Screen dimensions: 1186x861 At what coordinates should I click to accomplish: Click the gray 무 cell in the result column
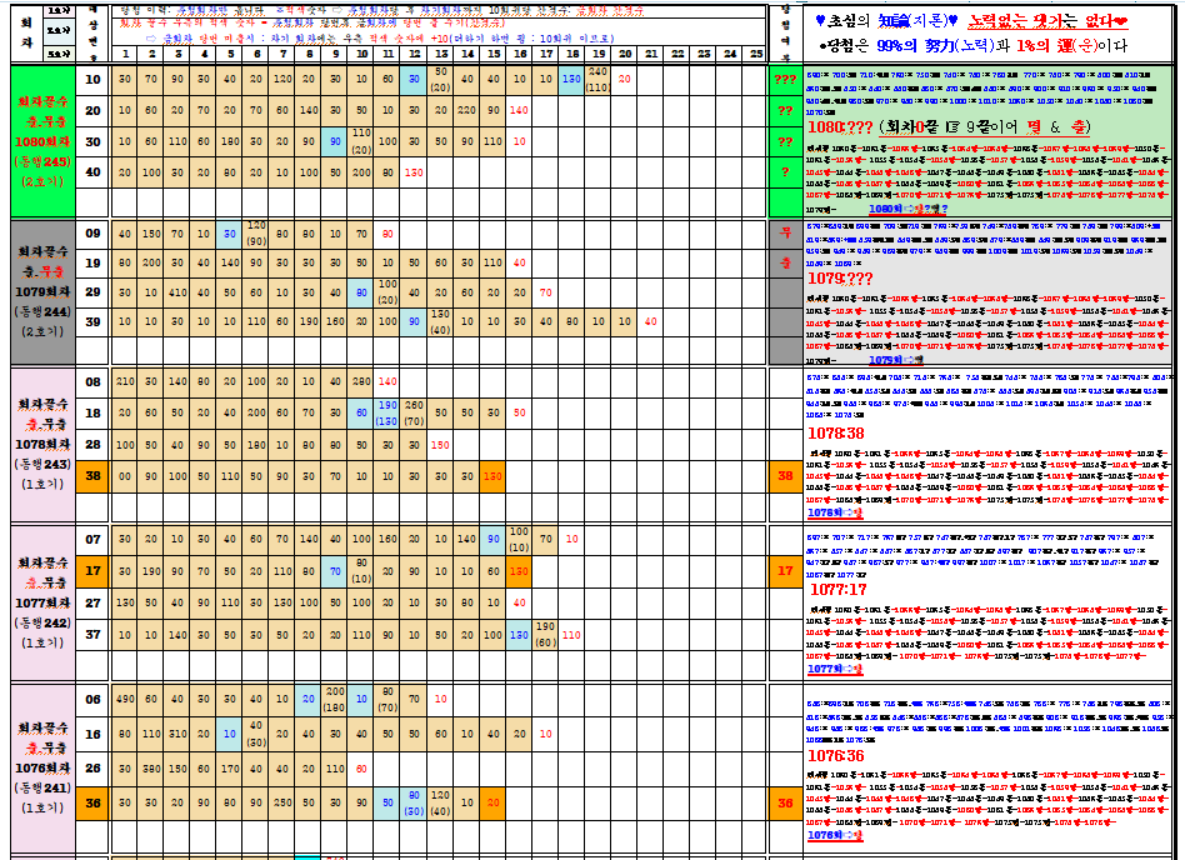pos(785,233)
